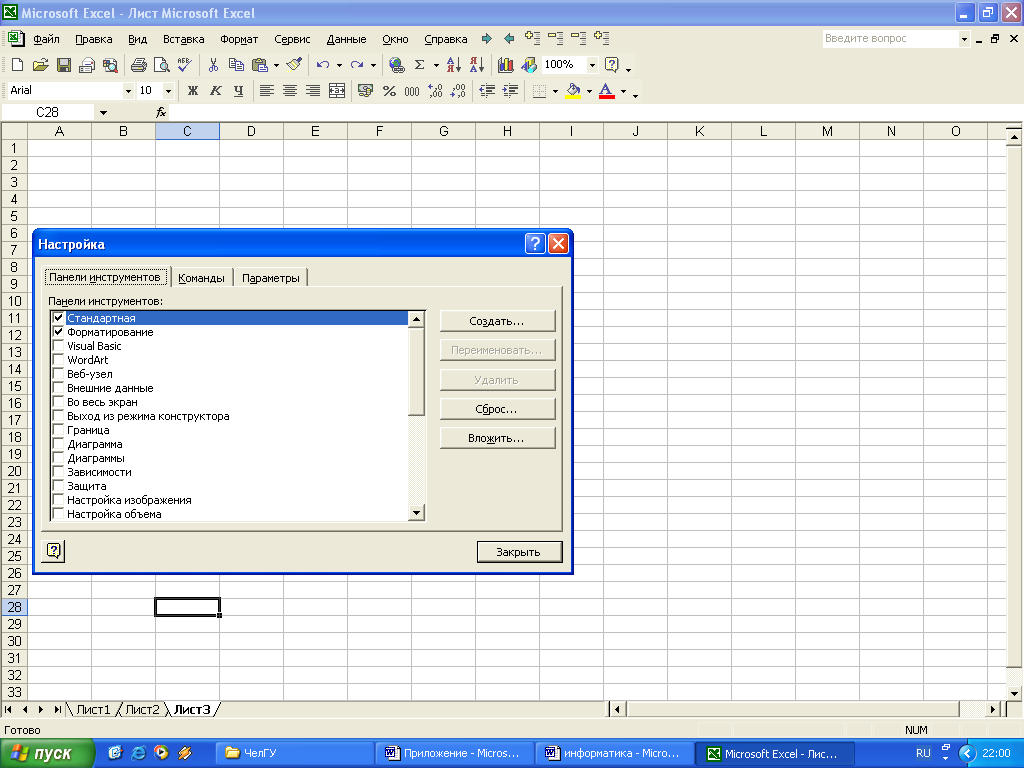Click the Сброс... button
The image size is (1024, 768).
(497, 409)
